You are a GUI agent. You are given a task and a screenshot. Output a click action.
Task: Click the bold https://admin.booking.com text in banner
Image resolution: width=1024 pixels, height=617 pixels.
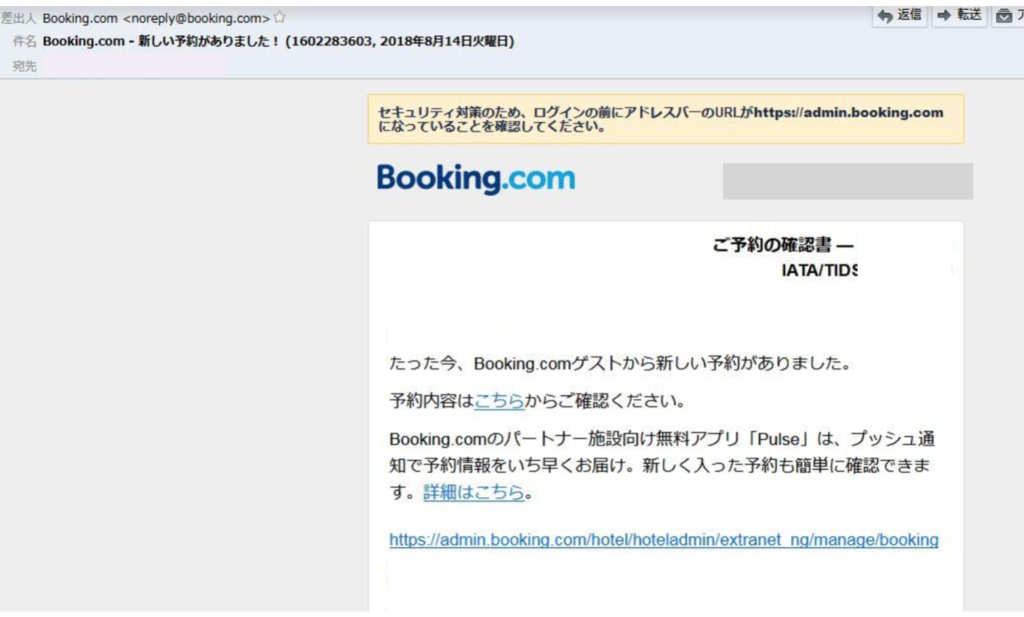(x=848, y=112)
